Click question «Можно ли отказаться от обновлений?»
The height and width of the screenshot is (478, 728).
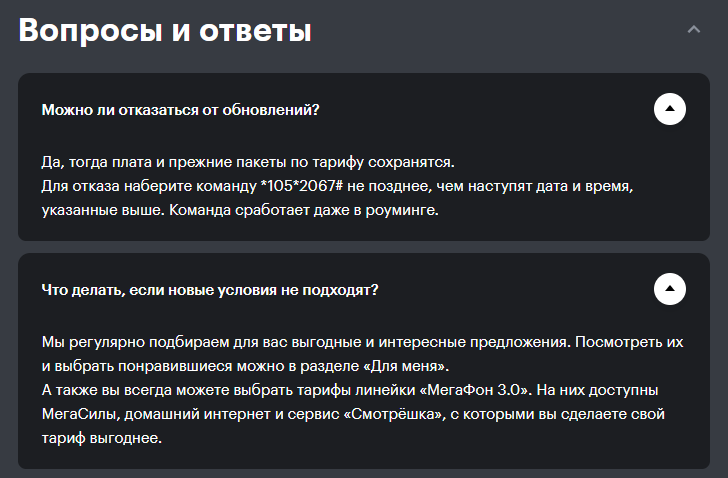pyautogui.click(x=181, y=110)
